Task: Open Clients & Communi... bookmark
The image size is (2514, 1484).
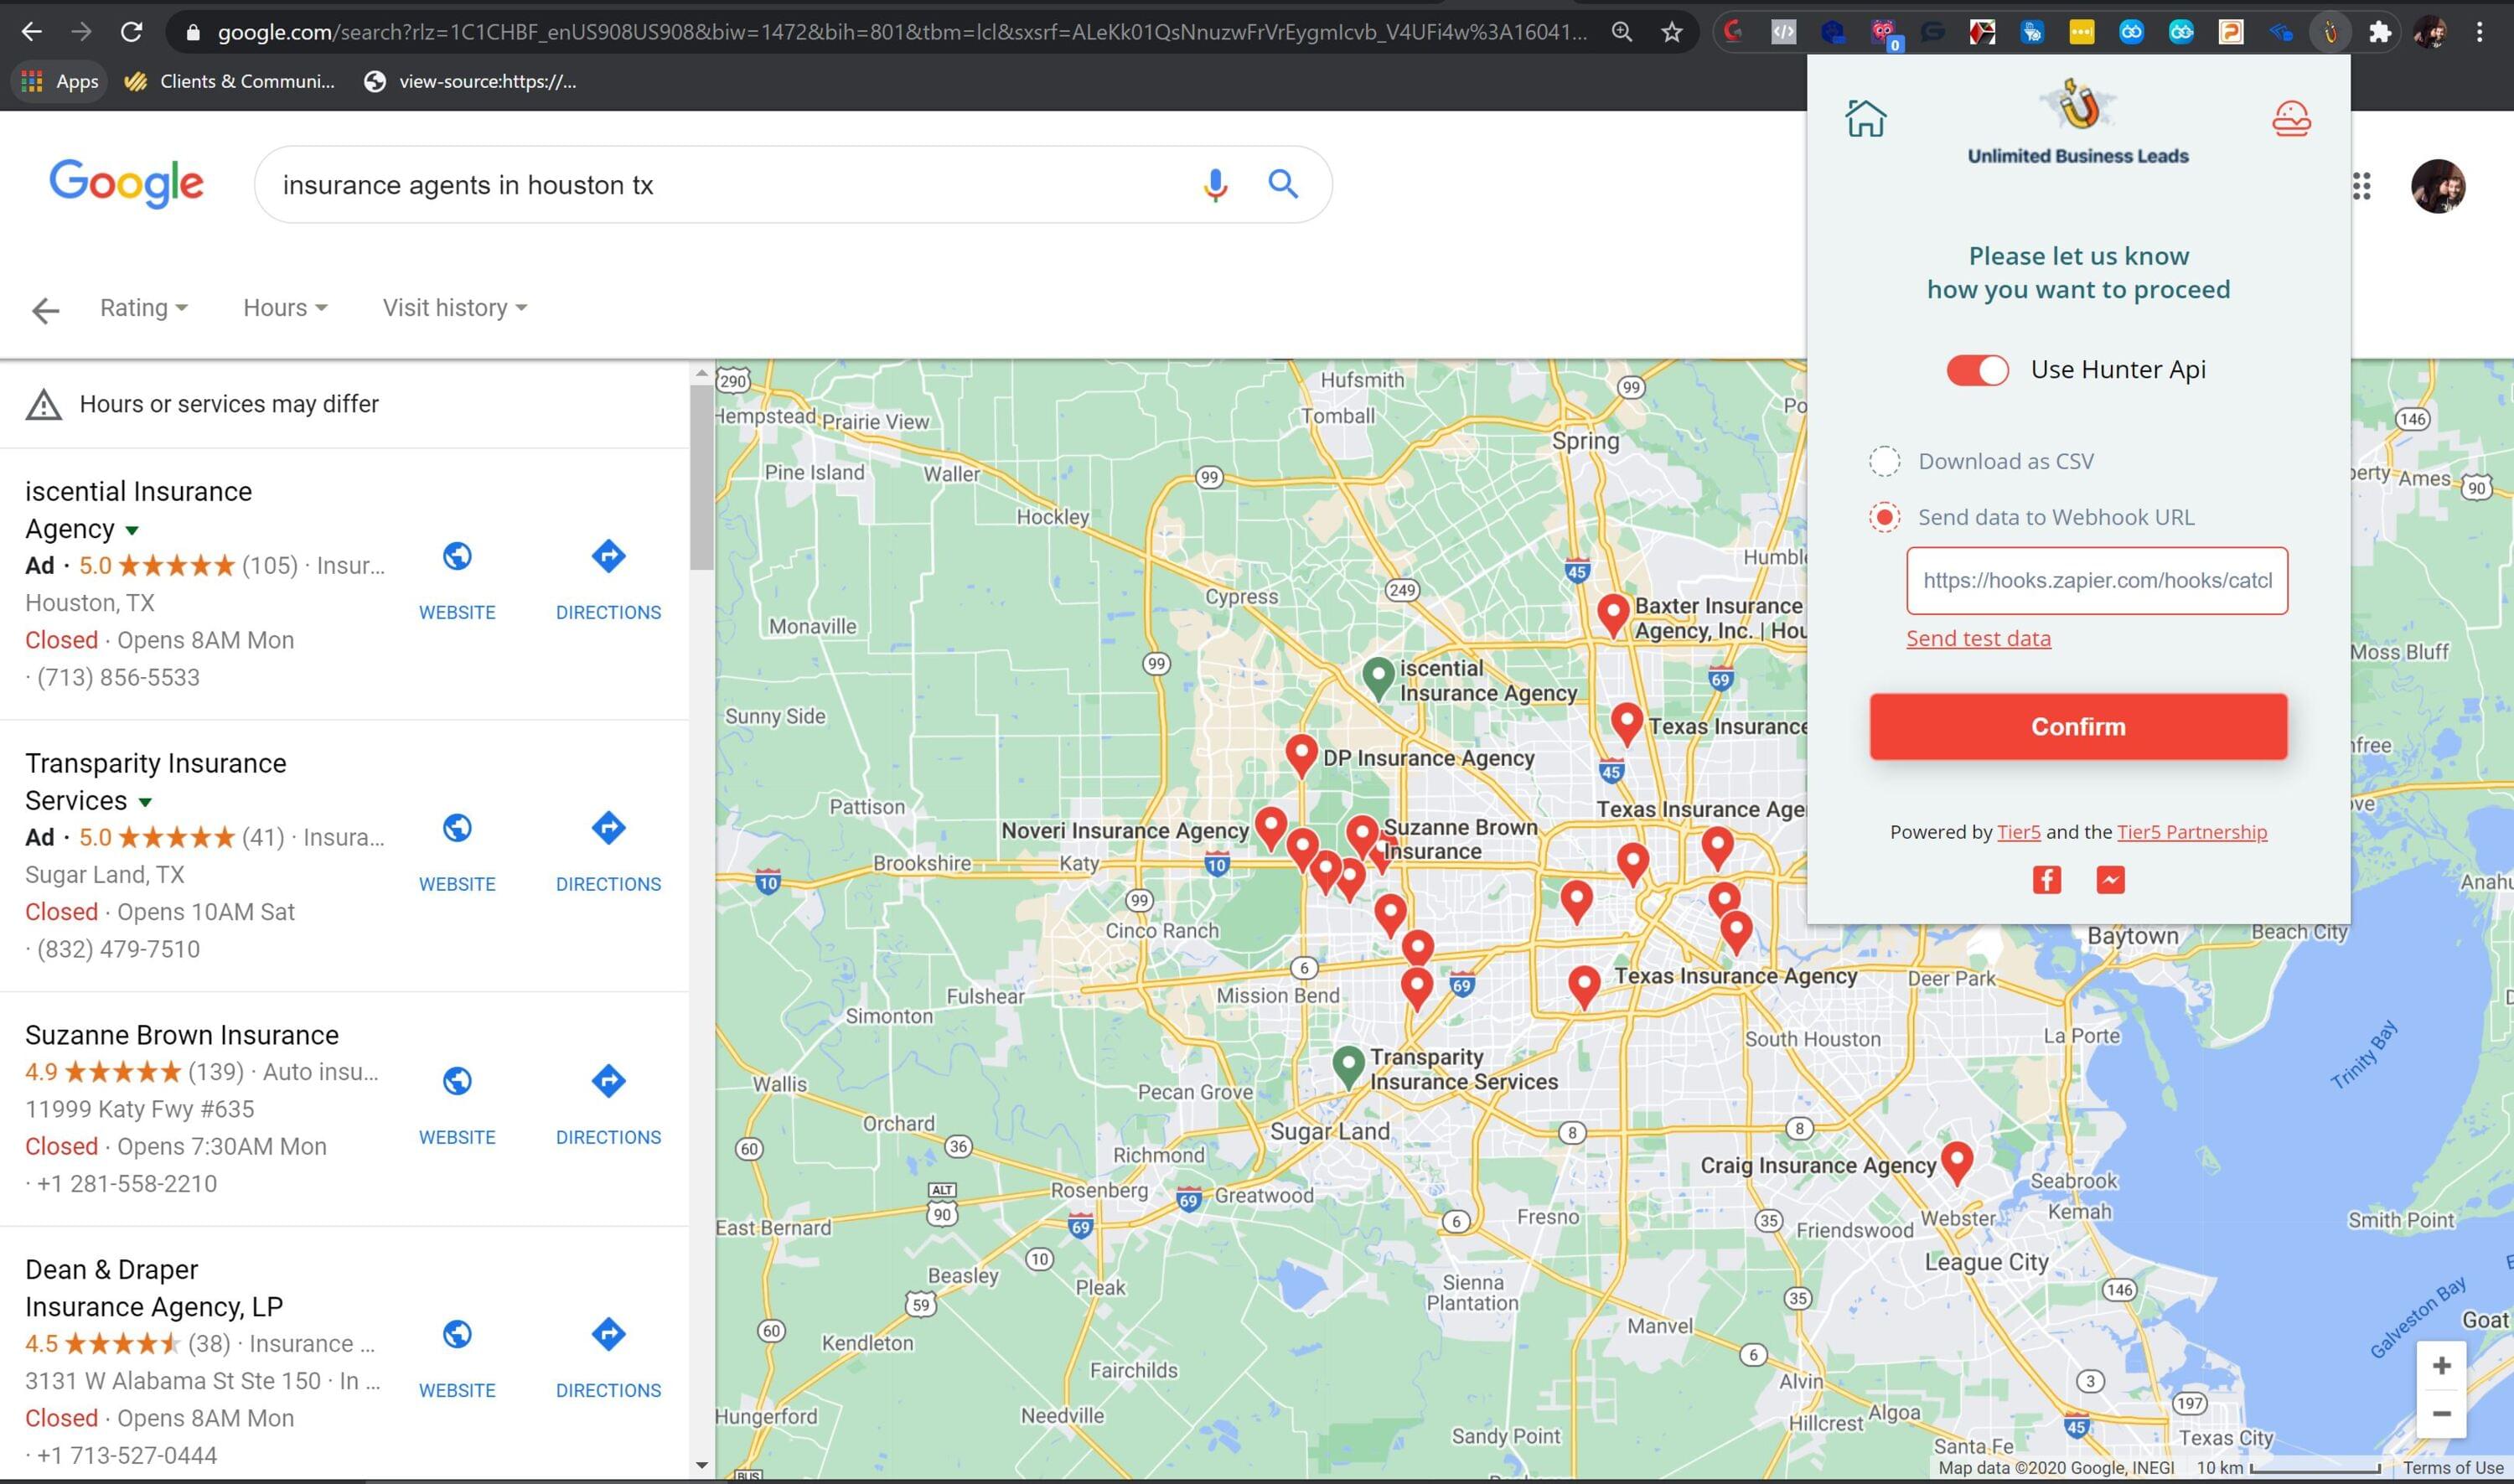Action: pyautogui.click(x=229, y=81)
